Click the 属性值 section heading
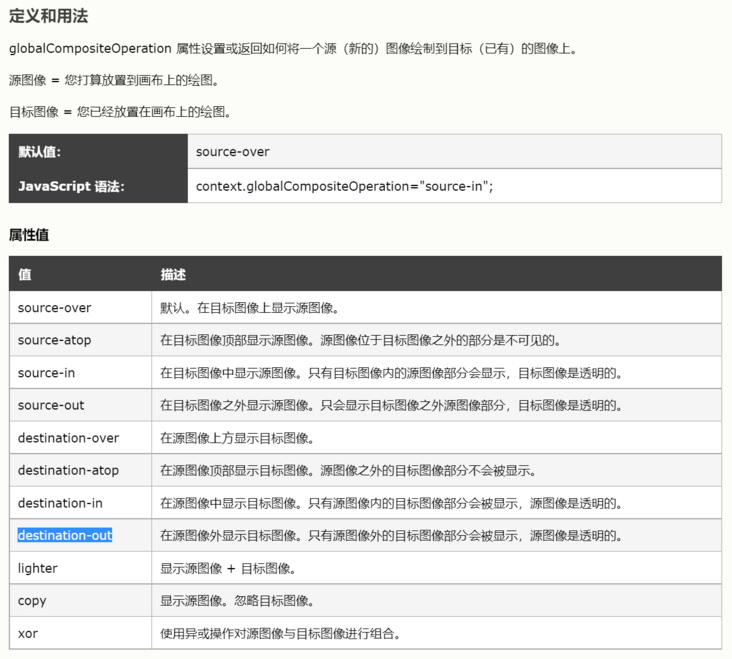 (29, 235)
